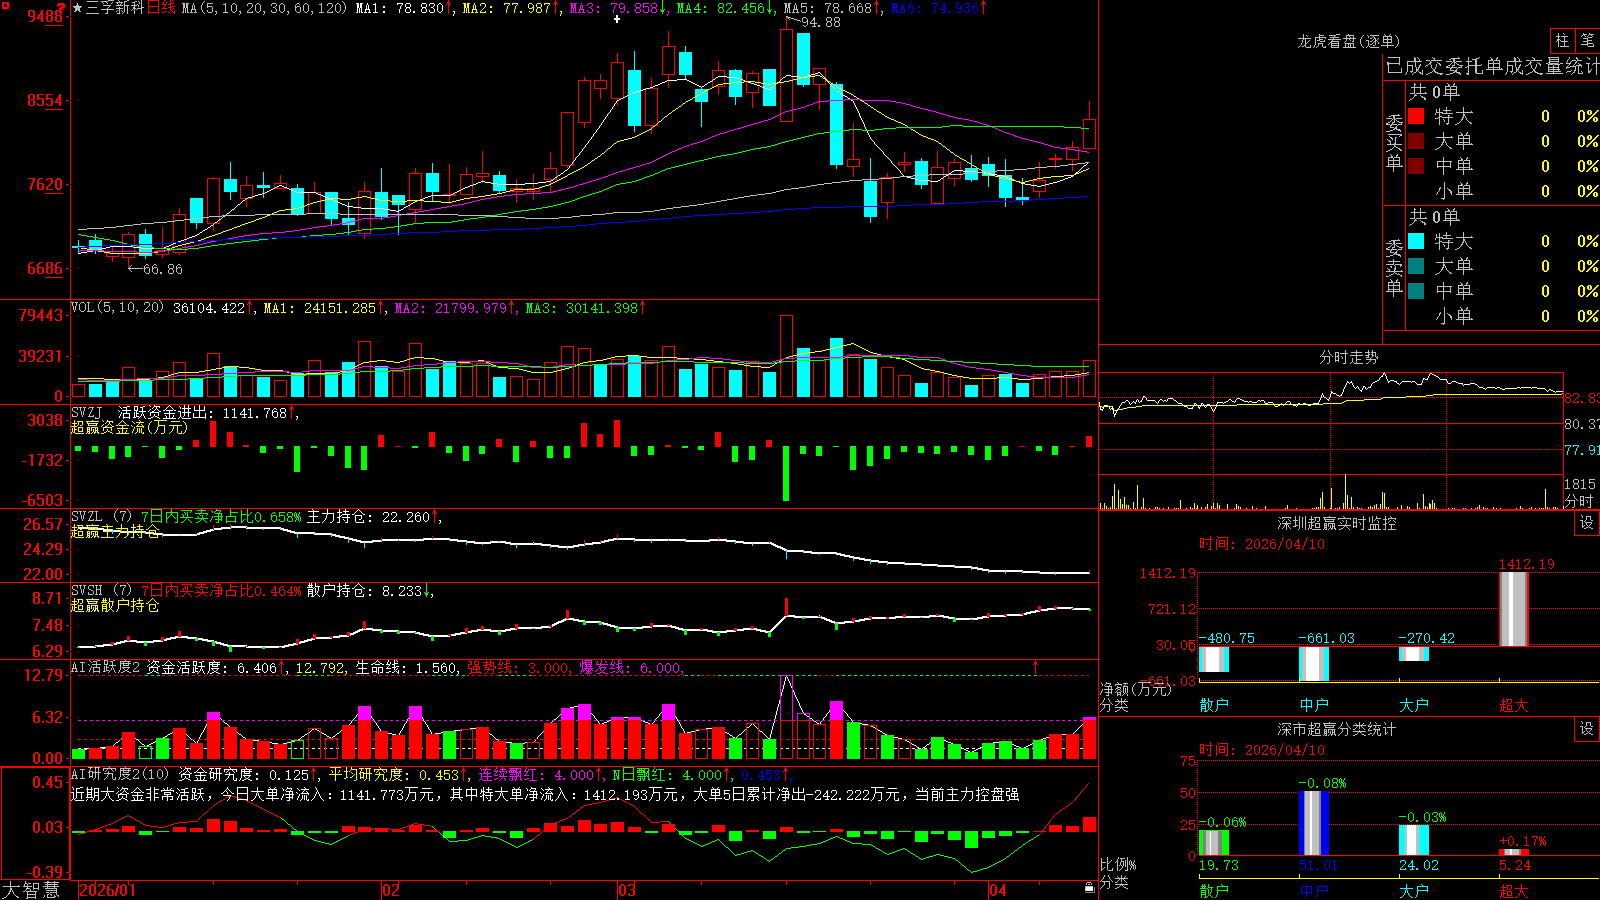Switch order view to 柱 (bar) mode
Viewport: 1600px width, 900px height.
point(1562,40)
